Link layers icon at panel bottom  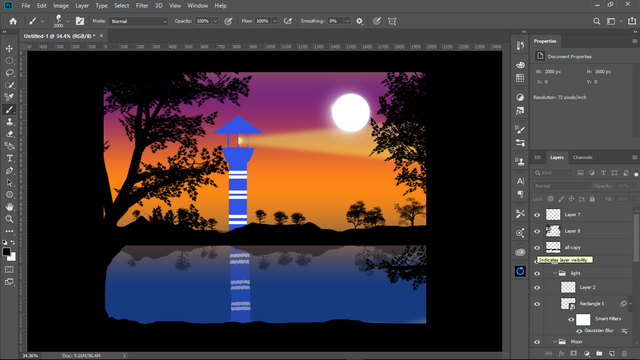(549, 353)
